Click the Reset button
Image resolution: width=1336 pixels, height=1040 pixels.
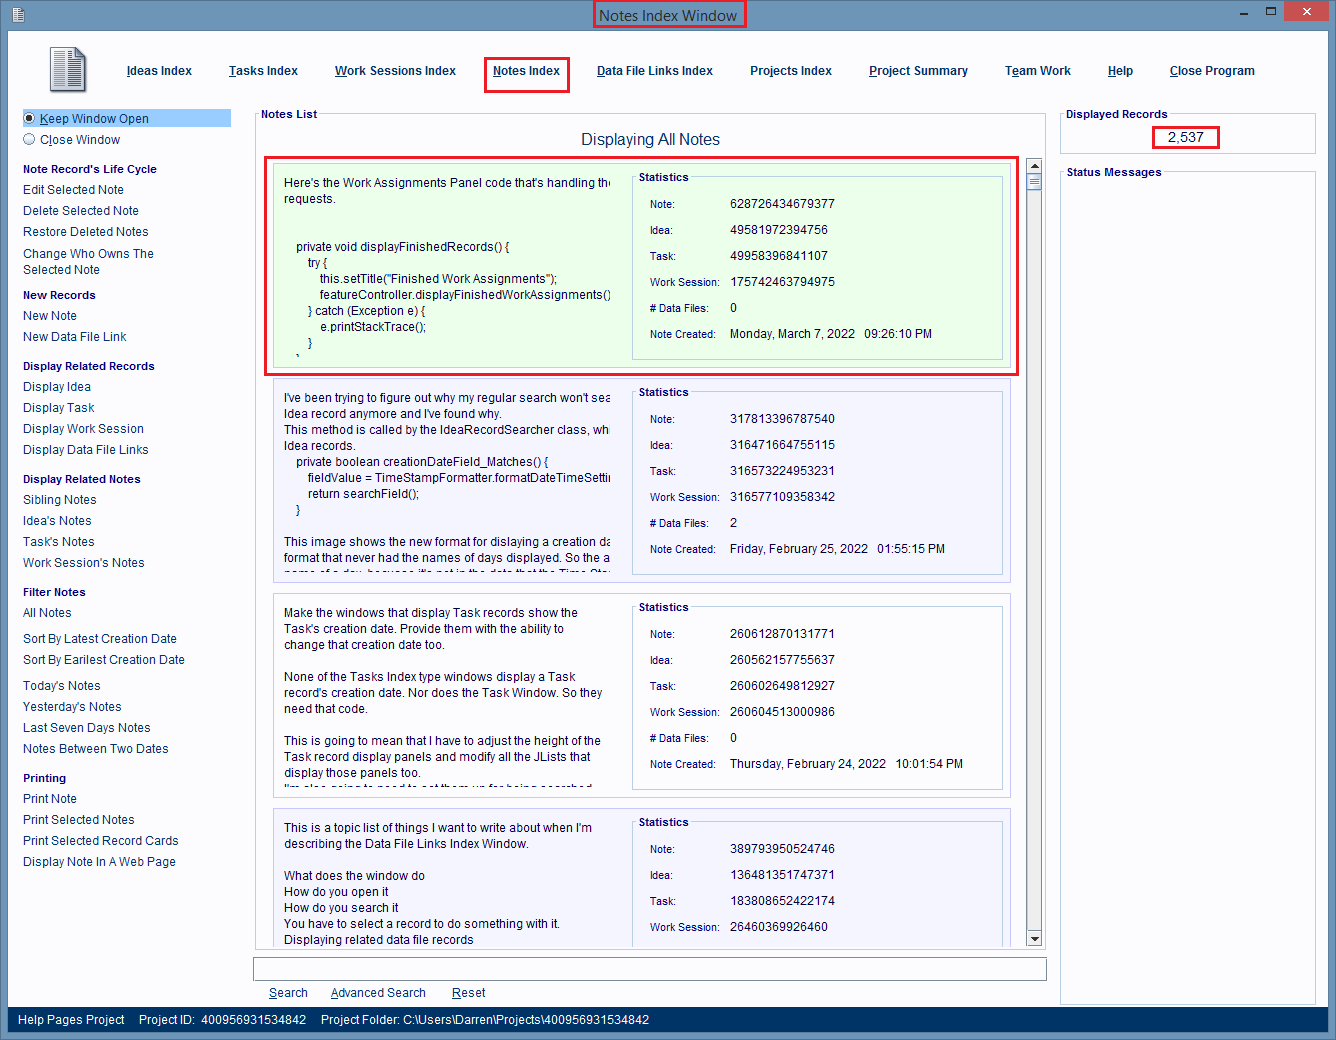click(468, 993)
